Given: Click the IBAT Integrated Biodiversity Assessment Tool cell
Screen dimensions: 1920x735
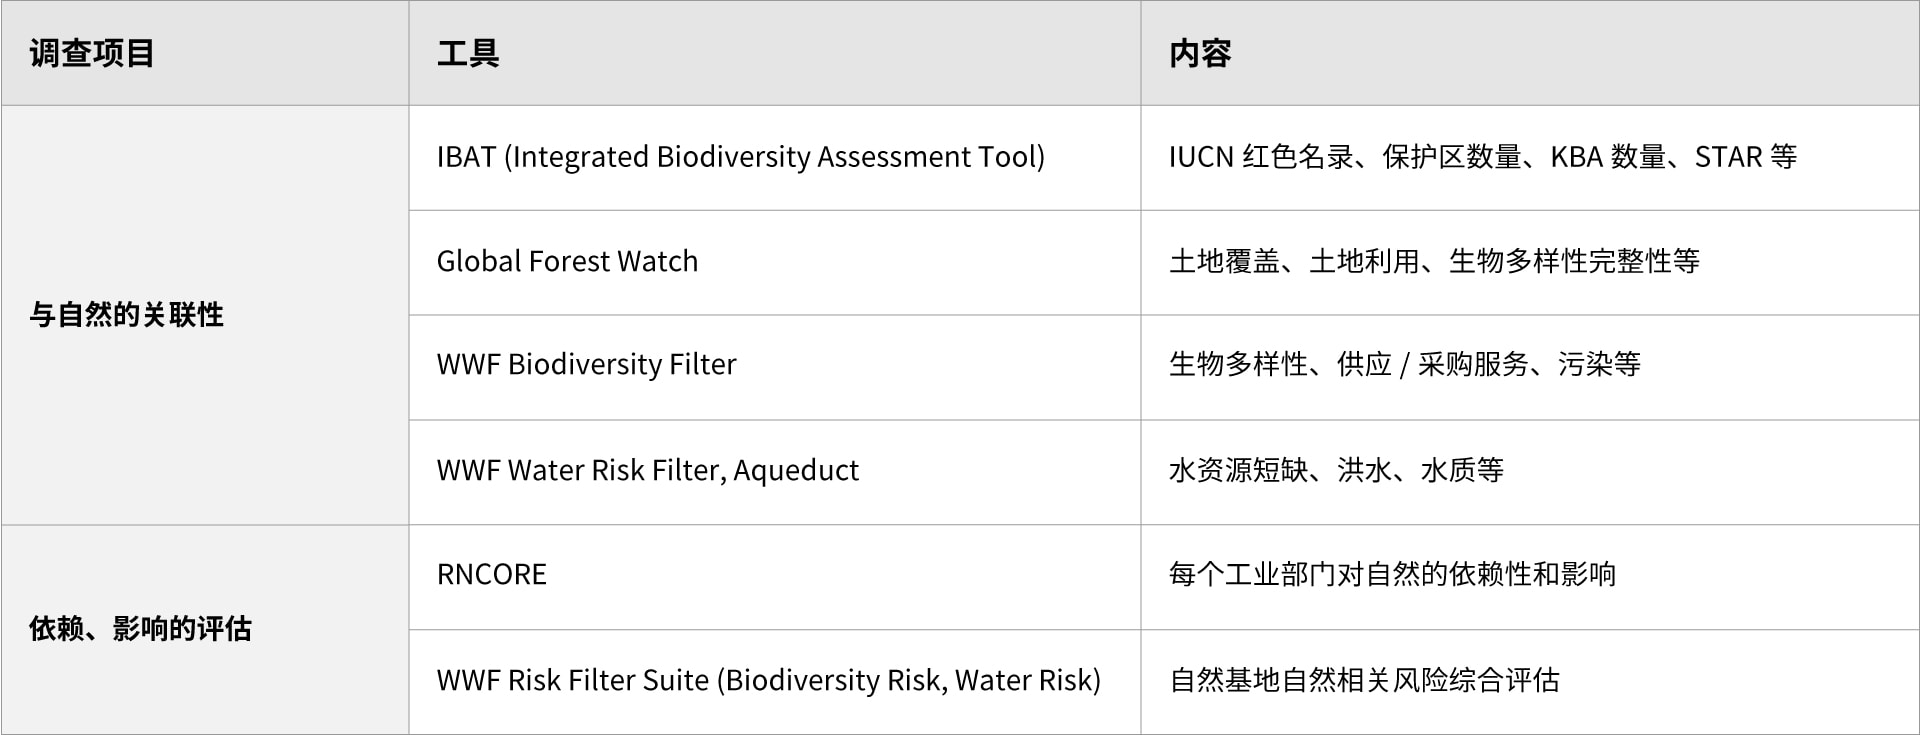Looking at the screenshot, I should click(x=740, y=157).
